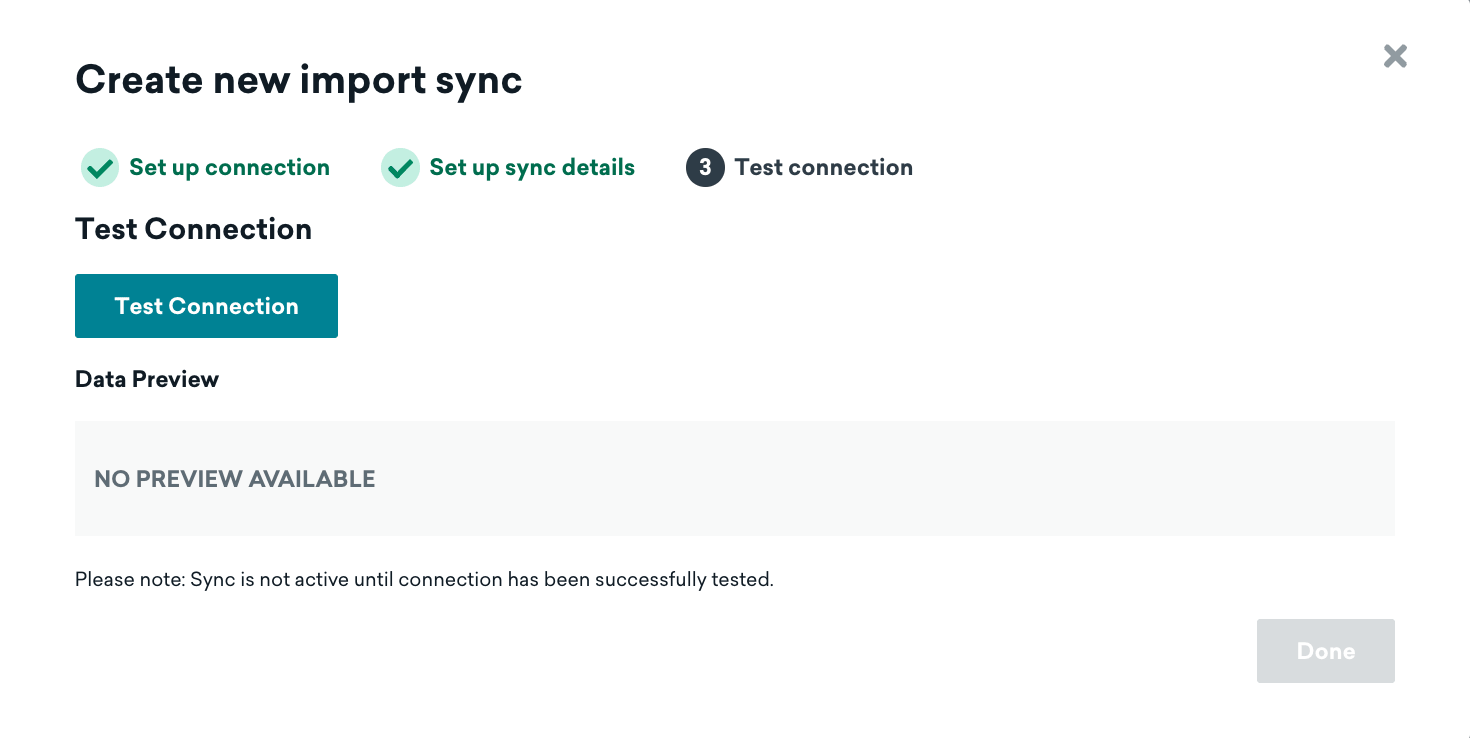Viewport: 1470px width, 738px height.
Task: Click the green checkmark beside Set up connection
Action: pos(99,167)
